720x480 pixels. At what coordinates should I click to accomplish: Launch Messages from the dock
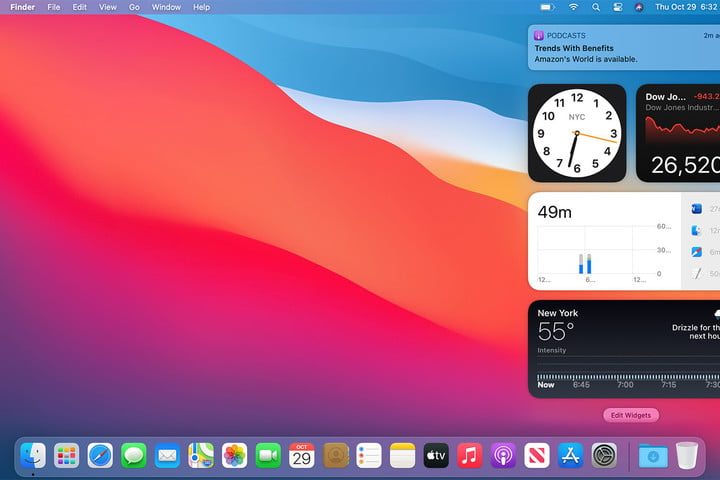134,456
